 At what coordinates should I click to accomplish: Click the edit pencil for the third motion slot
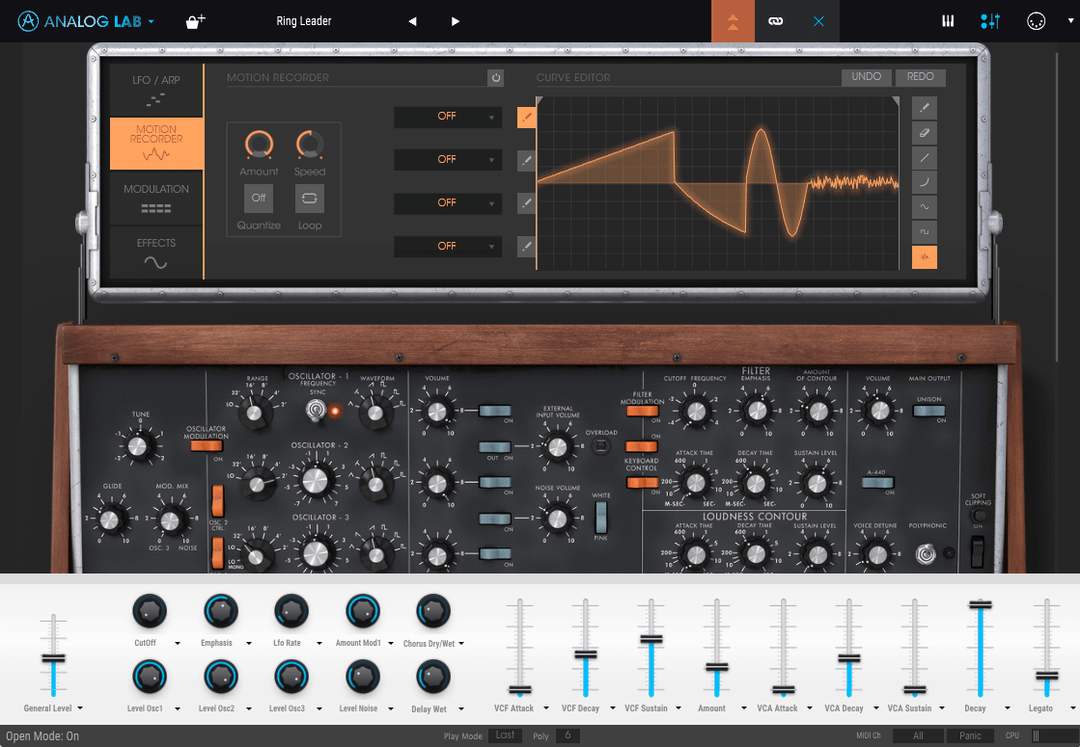click(526, 203)
